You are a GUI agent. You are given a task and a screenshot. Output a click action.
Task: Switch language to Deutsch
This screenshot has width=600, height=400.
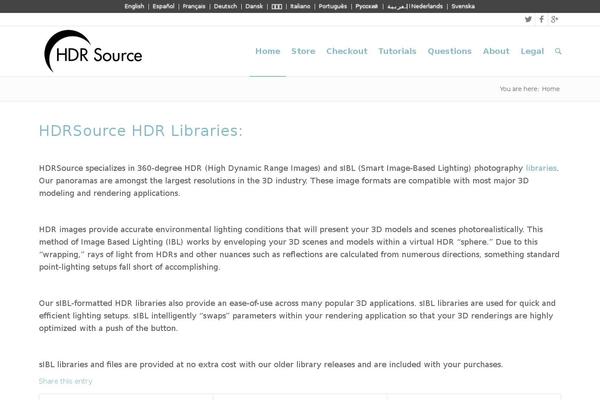(x=225, y=6)
